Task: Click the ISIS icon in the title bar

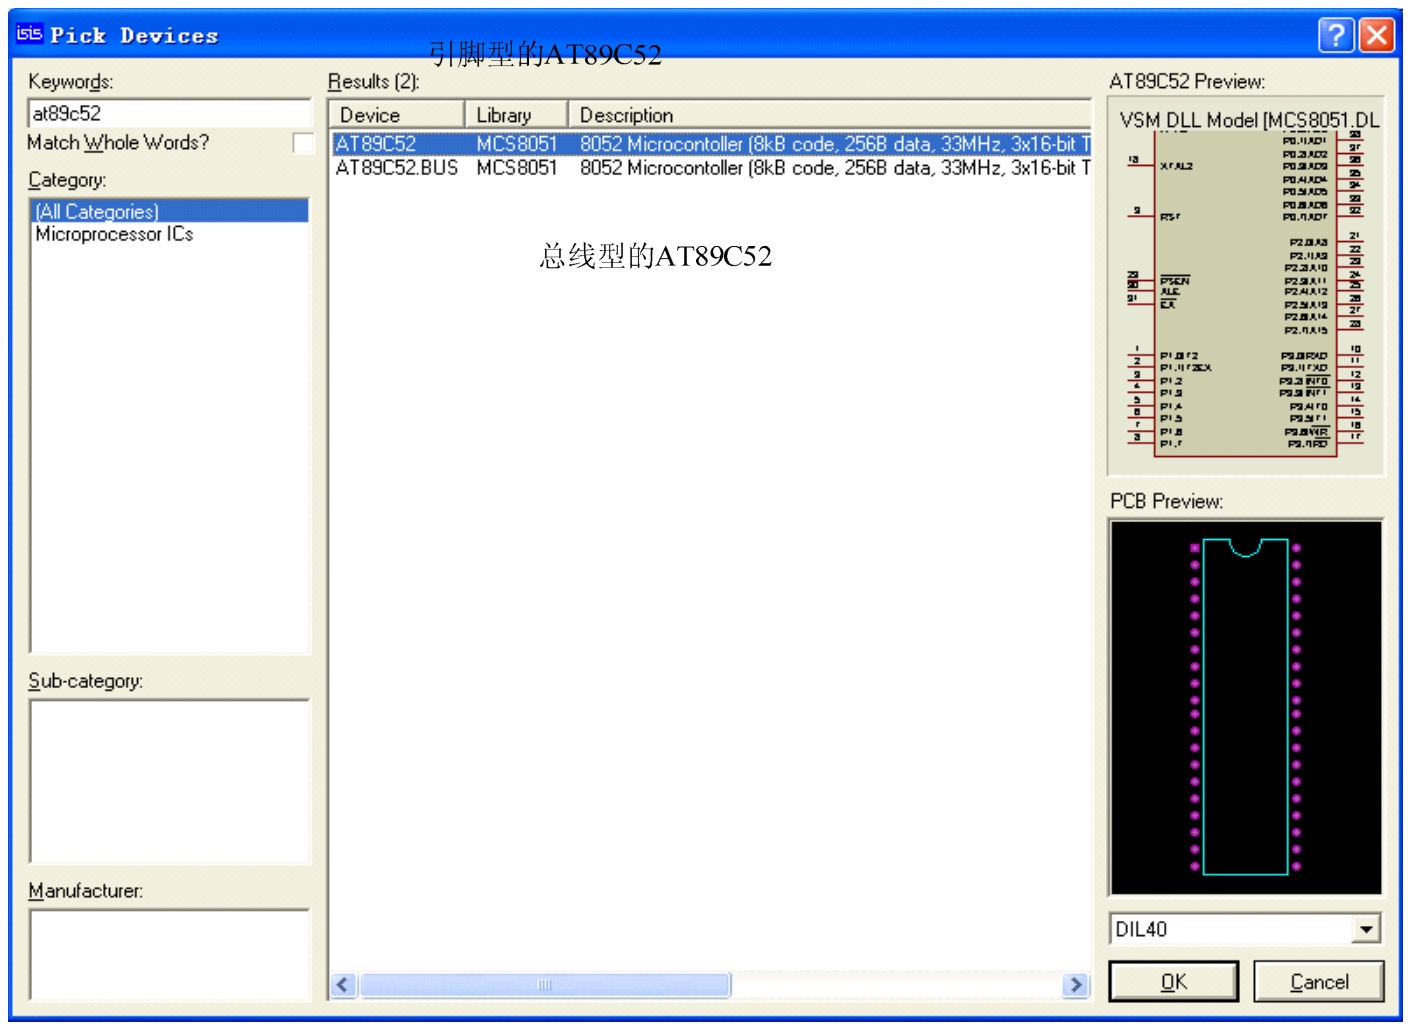Action: [29, 34]
